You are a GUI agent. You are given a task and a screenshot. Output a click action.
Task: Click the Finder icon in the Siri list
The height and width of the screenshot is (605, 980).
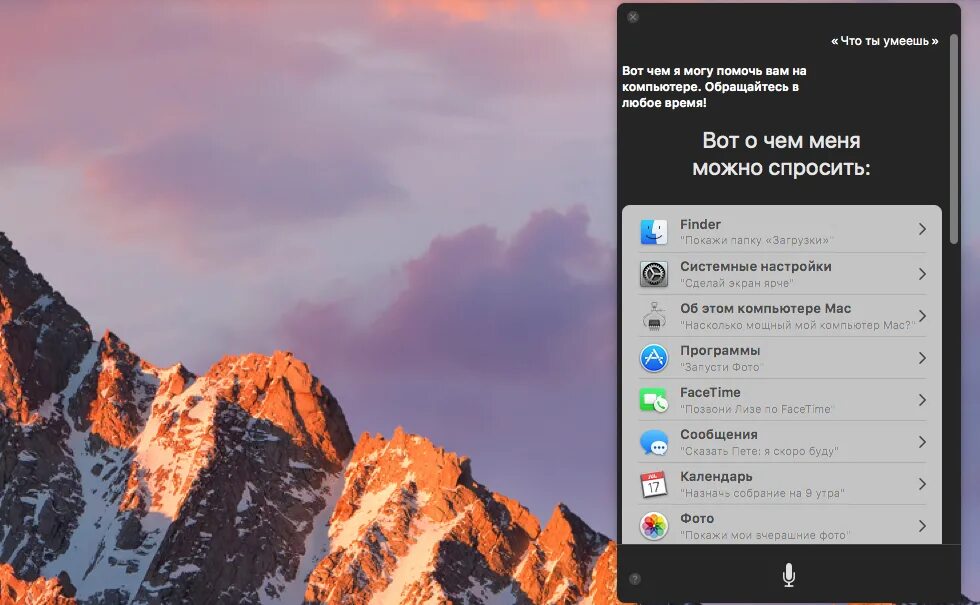(654, 232)
